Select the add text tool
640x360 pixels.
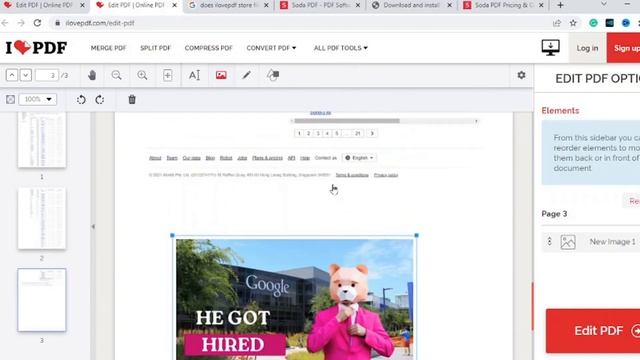194,75
